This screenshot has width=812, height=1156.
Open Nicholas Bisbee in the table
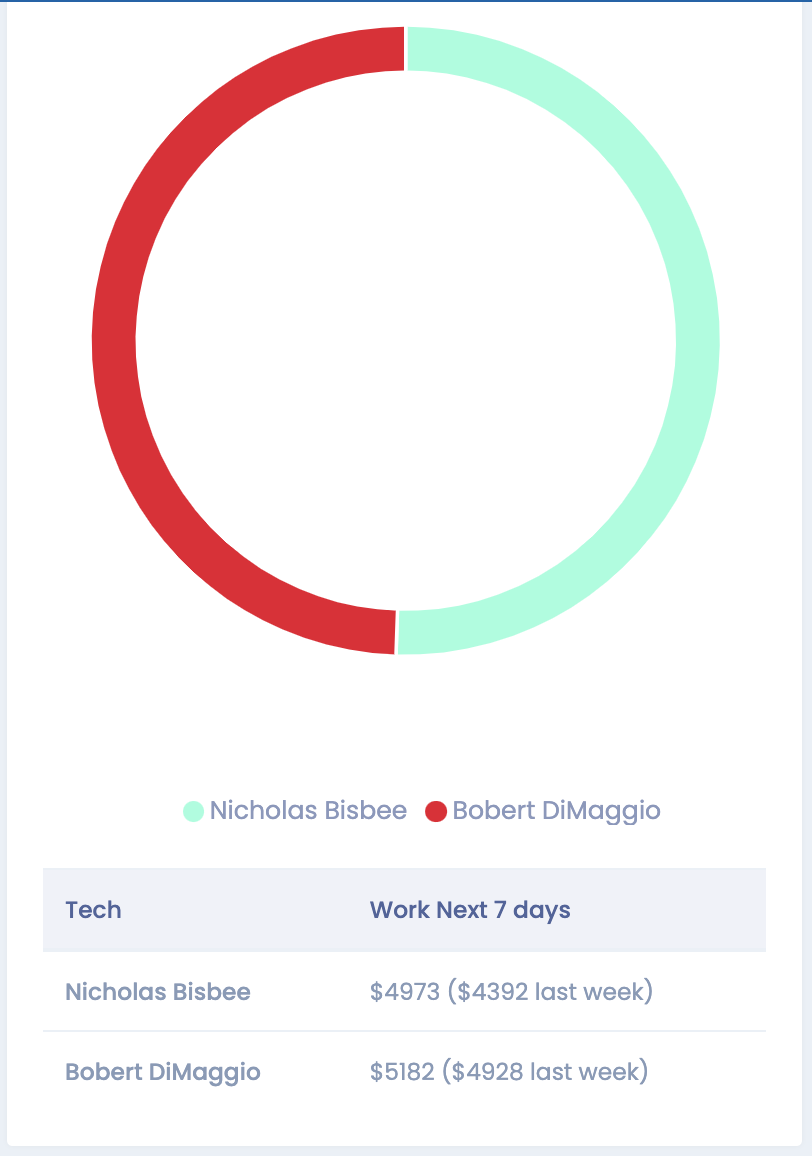point(158,992)
